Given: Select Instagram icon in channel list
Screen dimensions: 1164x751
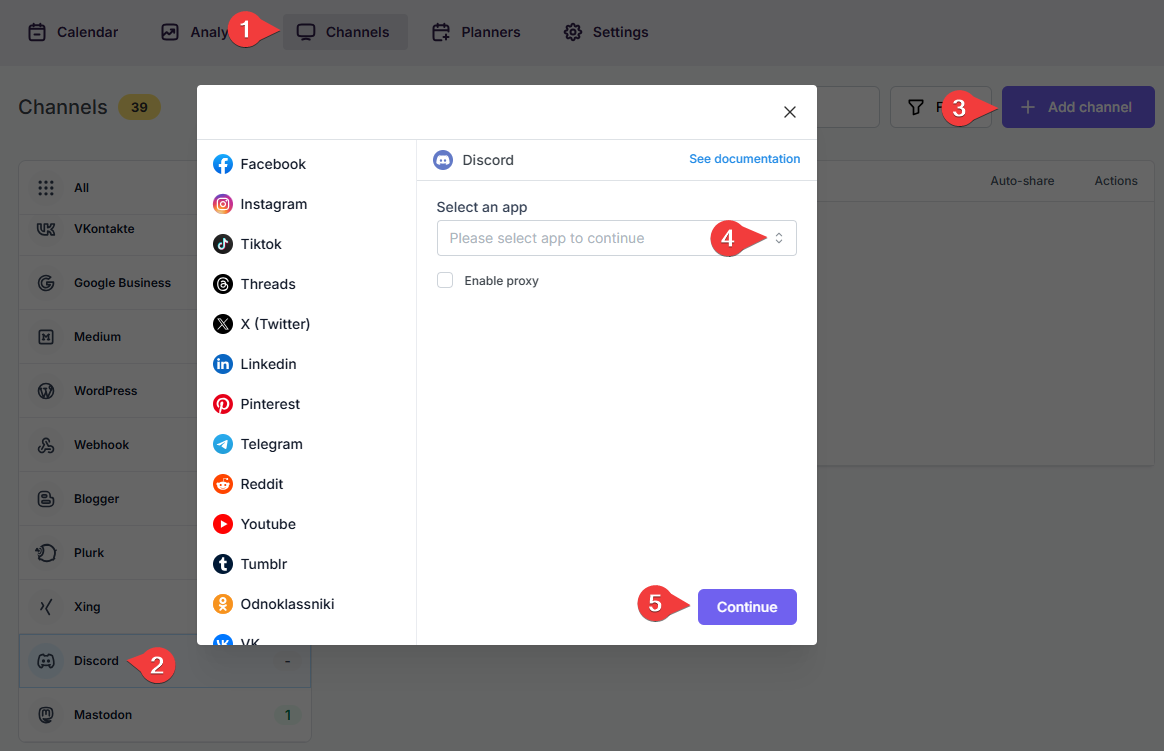Looking at the screenshot, I should [x=223, y=204].
